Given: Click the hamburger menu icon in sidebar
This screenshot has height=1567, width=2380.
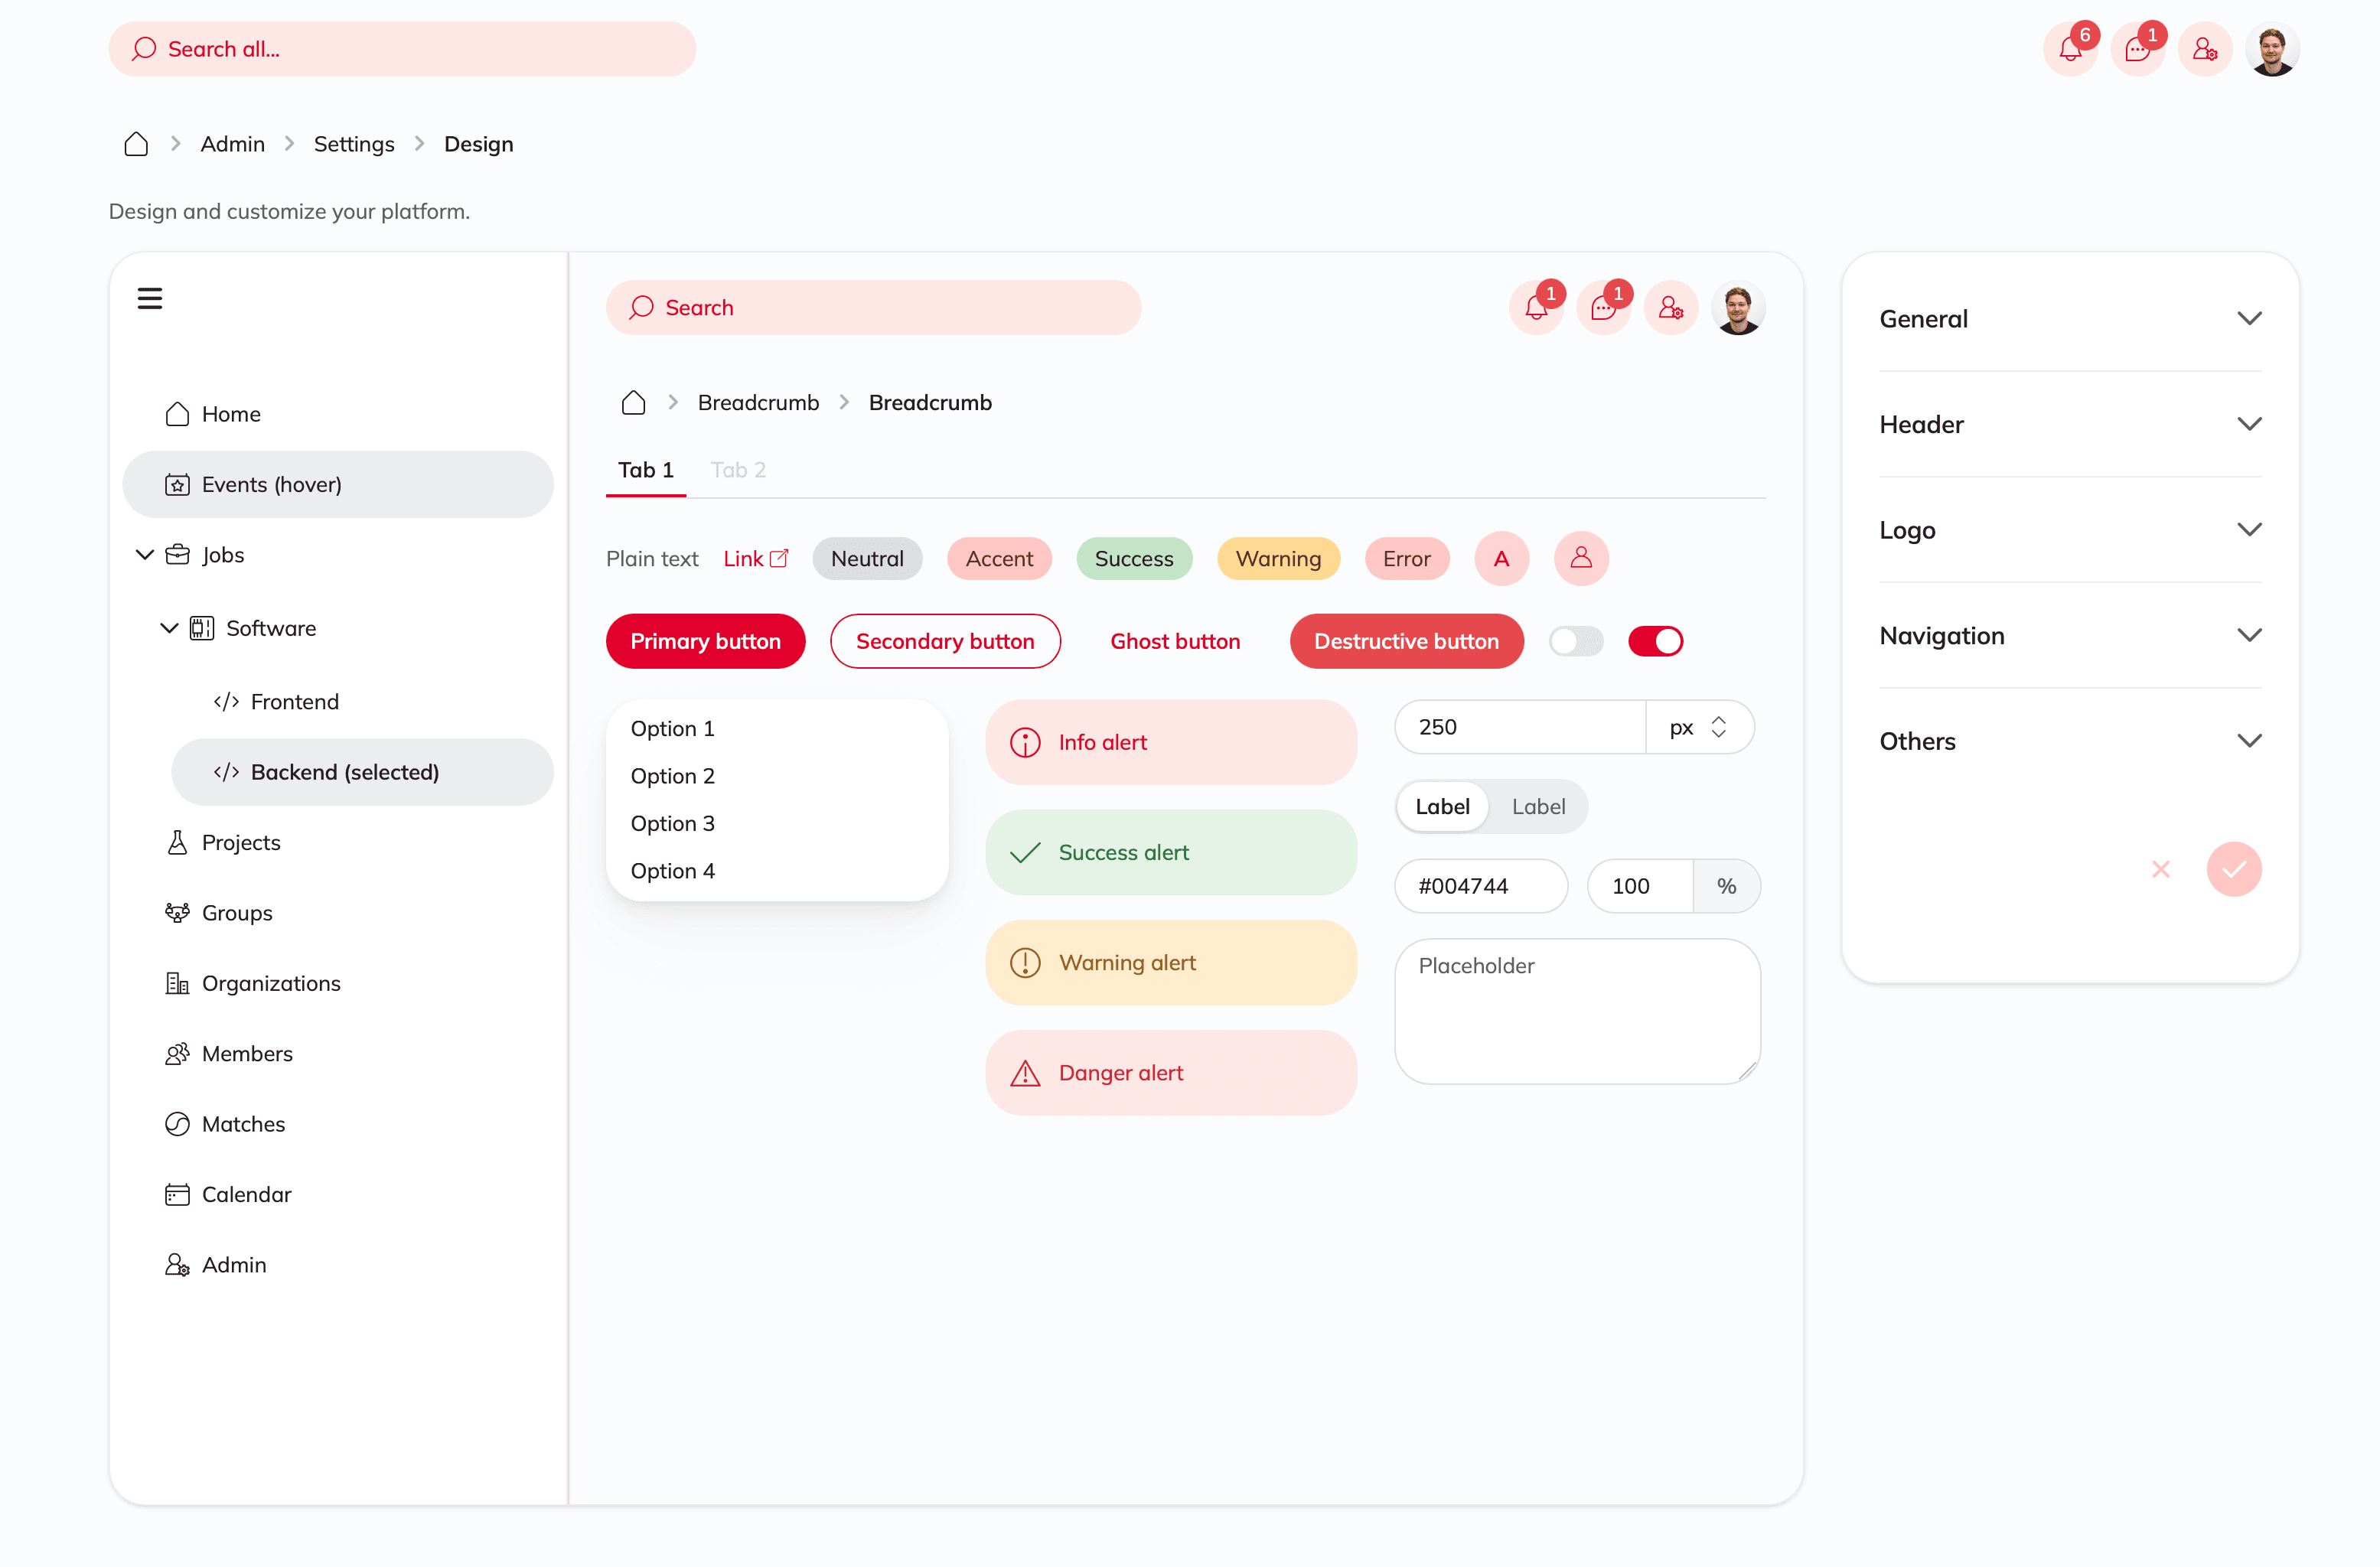Looking at the screenshot, I should point(150,298).
